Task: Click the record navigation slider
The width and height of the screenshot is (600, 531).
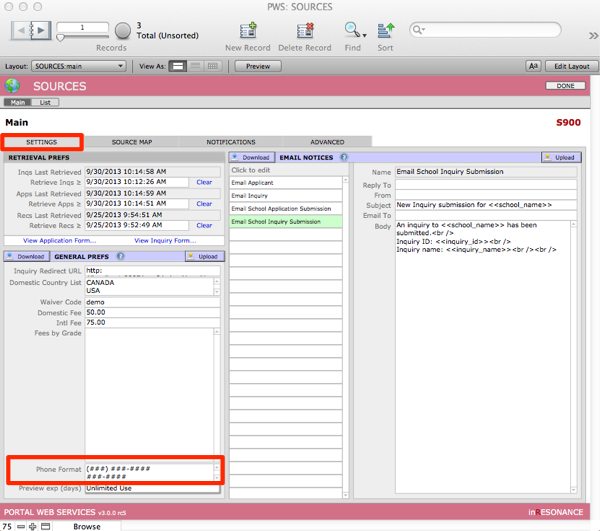Action: point(85,37)
